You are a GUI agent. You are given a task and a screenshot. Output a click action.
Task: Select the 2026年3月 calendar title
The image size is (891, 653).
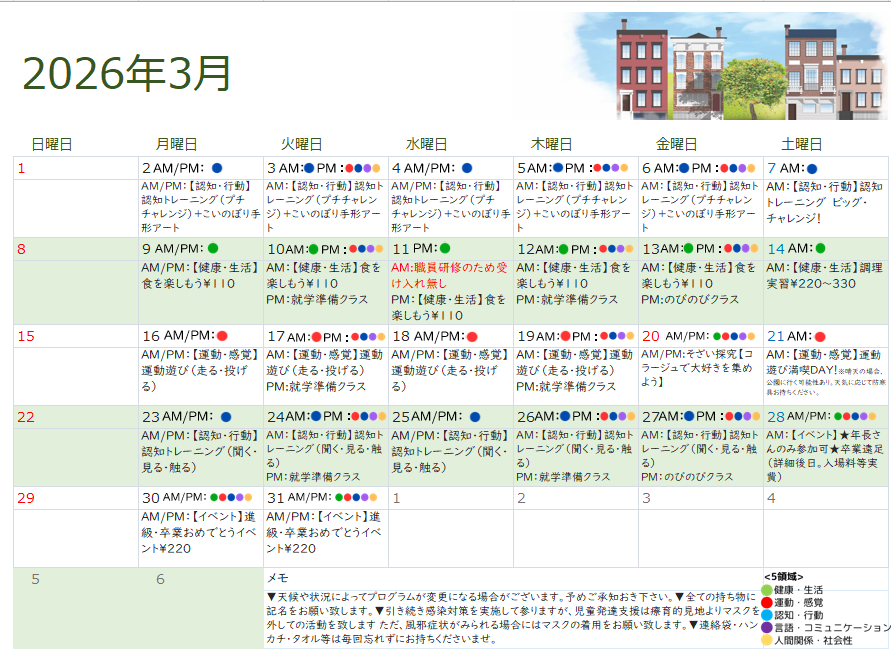(125, 70)
